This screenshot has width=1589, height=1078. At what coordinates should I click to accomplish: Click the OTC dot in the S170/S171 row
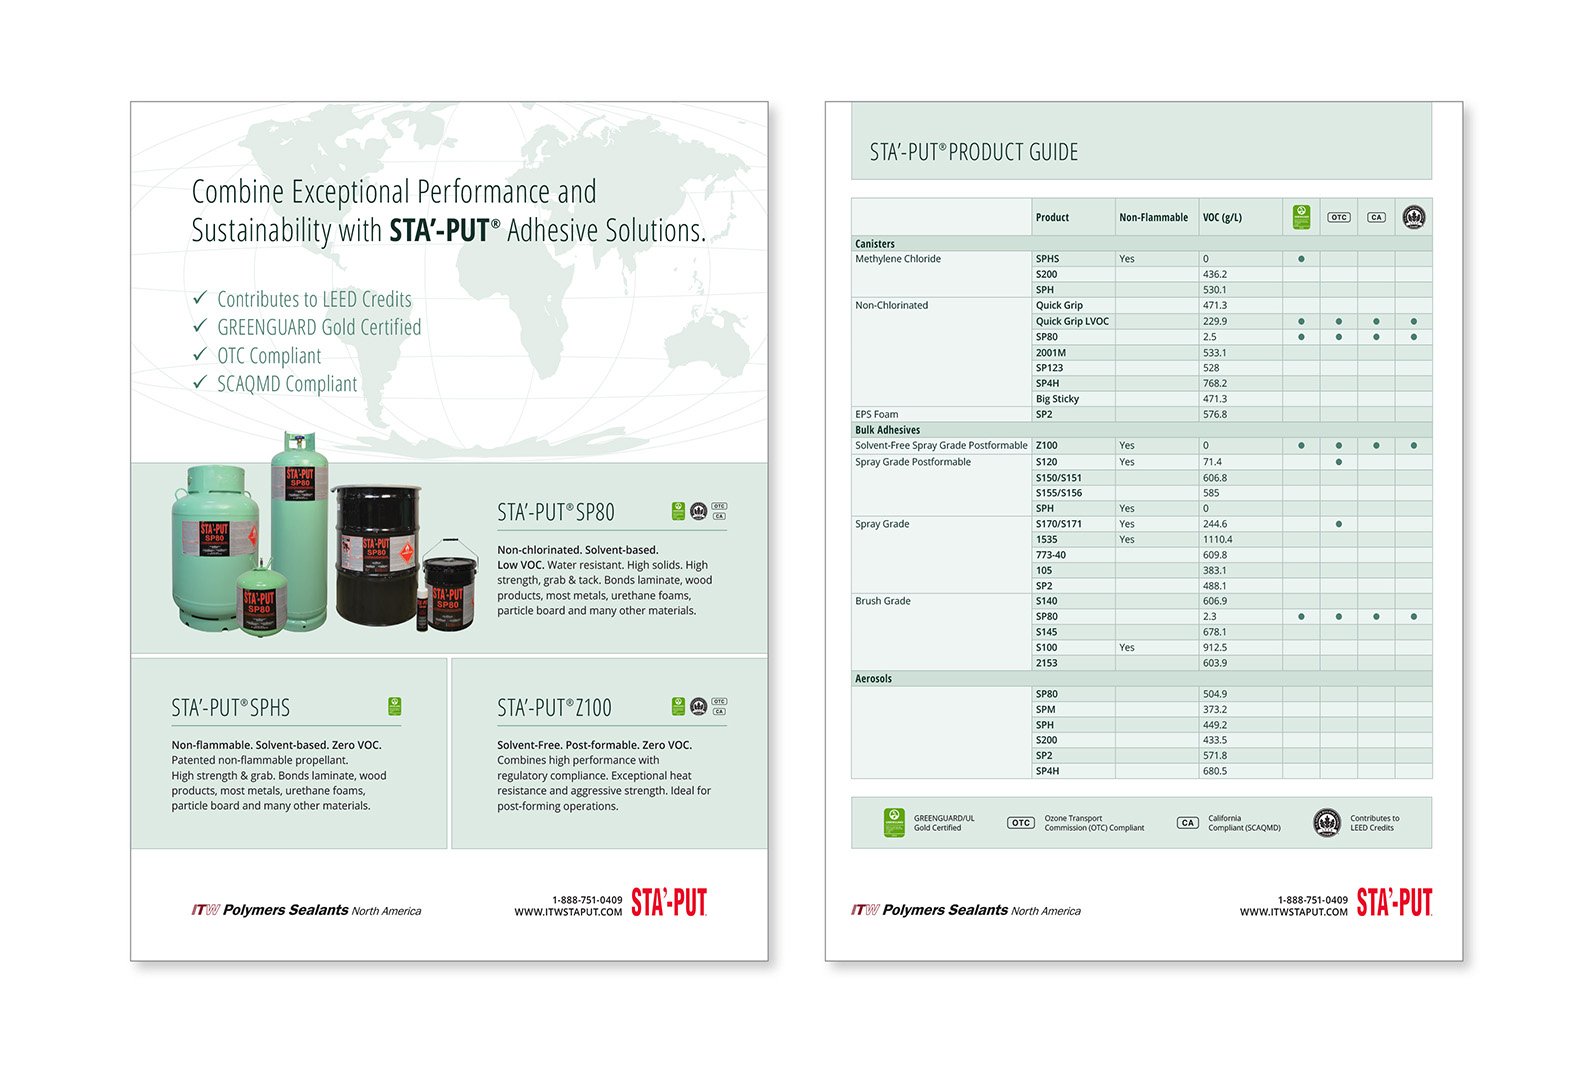pos(1338,524)
